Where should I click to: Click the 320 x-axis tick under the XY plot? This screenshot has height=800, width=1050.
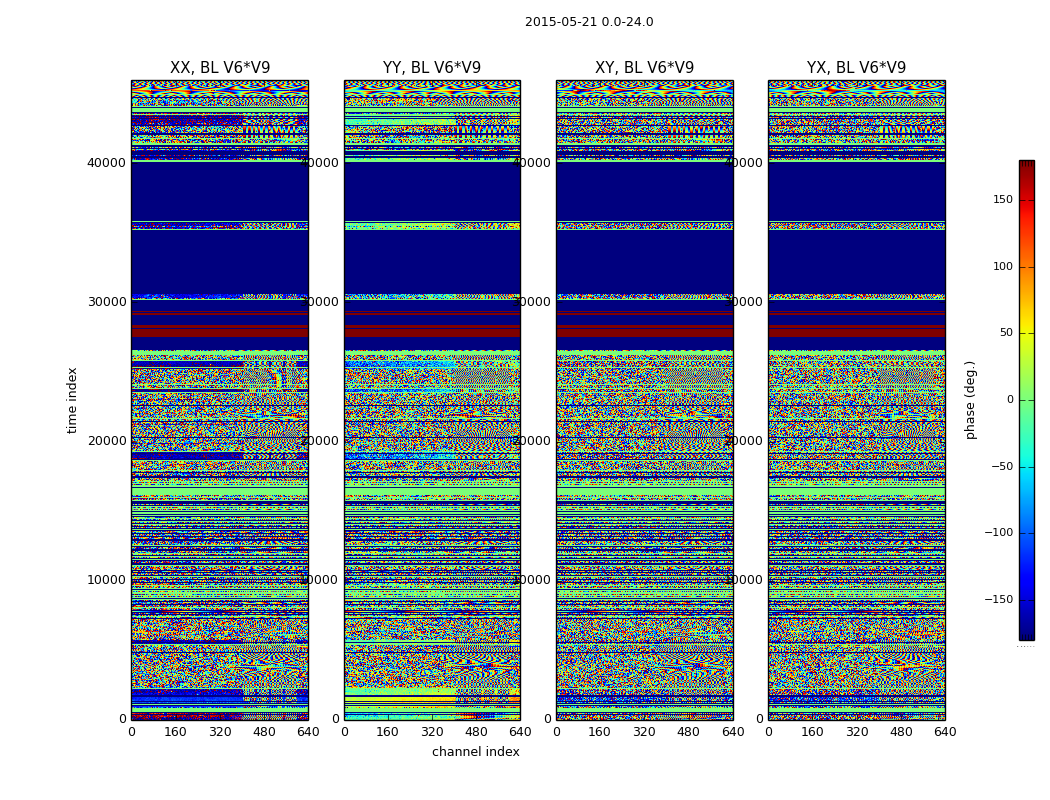644,732
